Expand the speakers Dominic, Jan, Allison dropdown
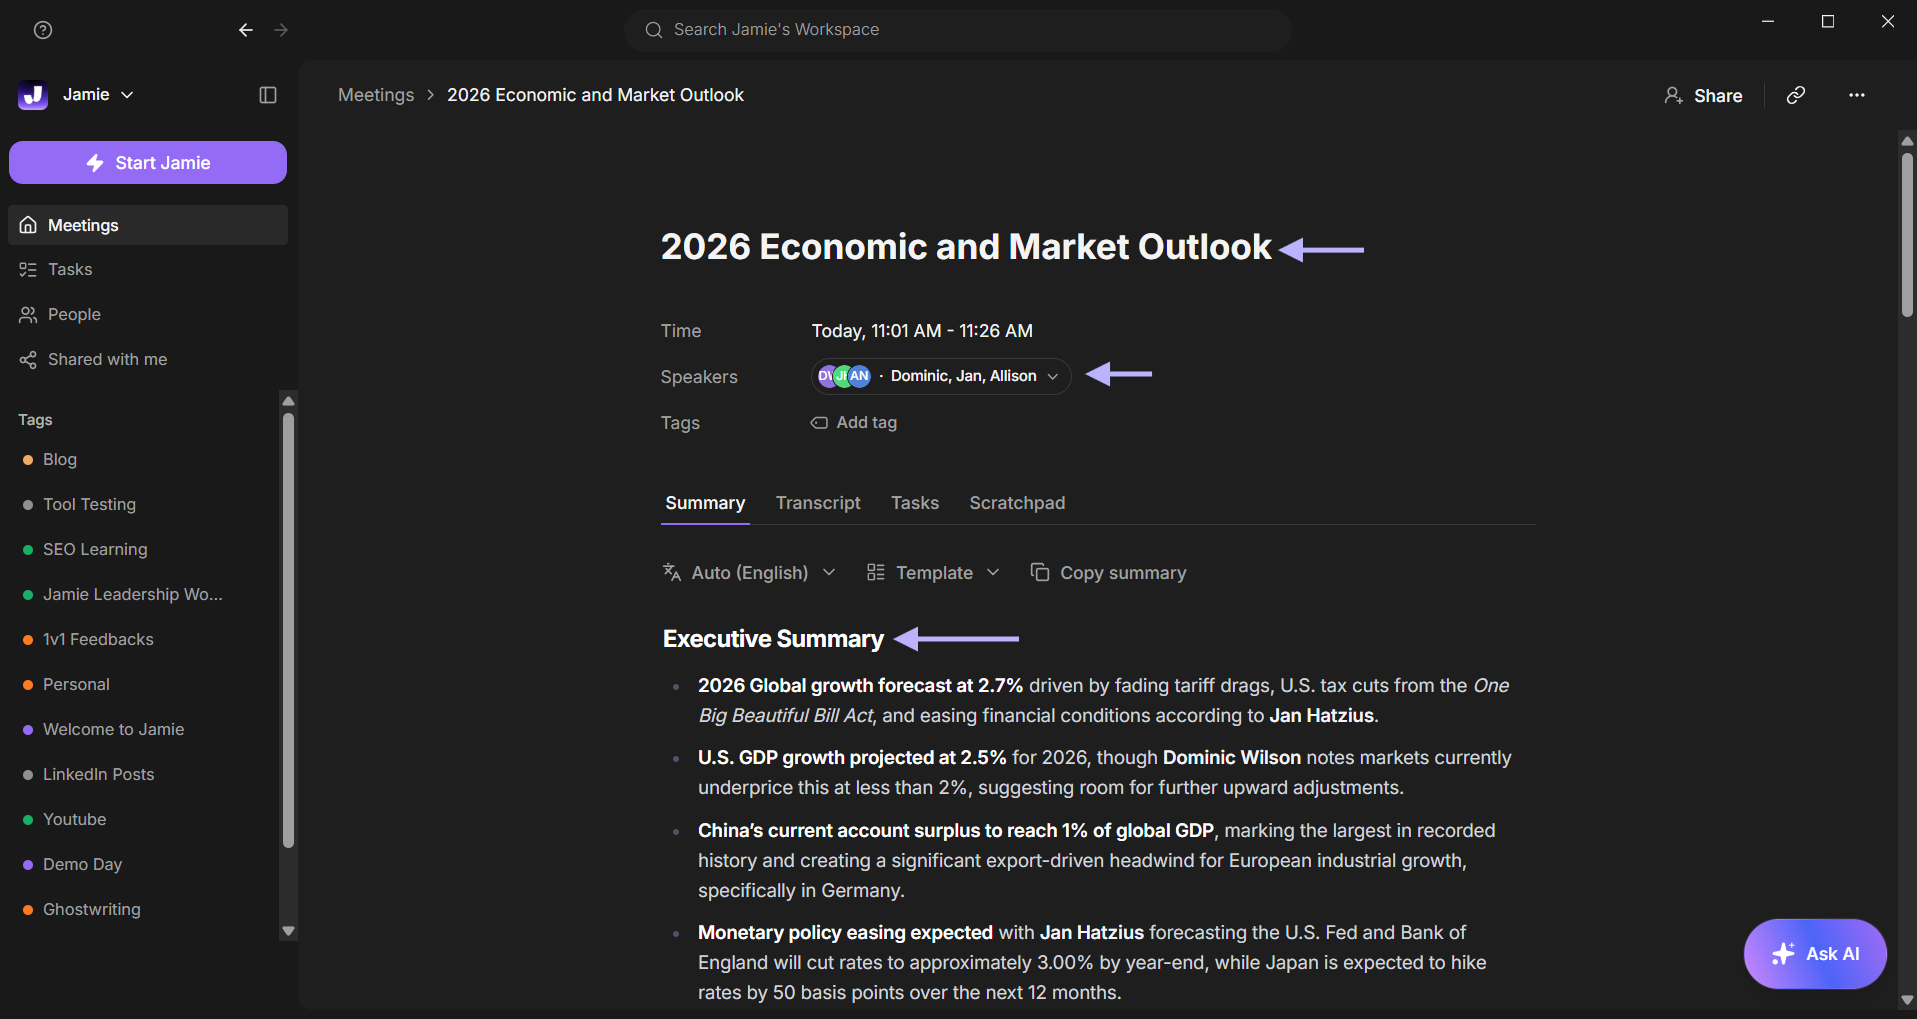The image size is (1917, 1019). pyautogui.click(x=941, y=376)
